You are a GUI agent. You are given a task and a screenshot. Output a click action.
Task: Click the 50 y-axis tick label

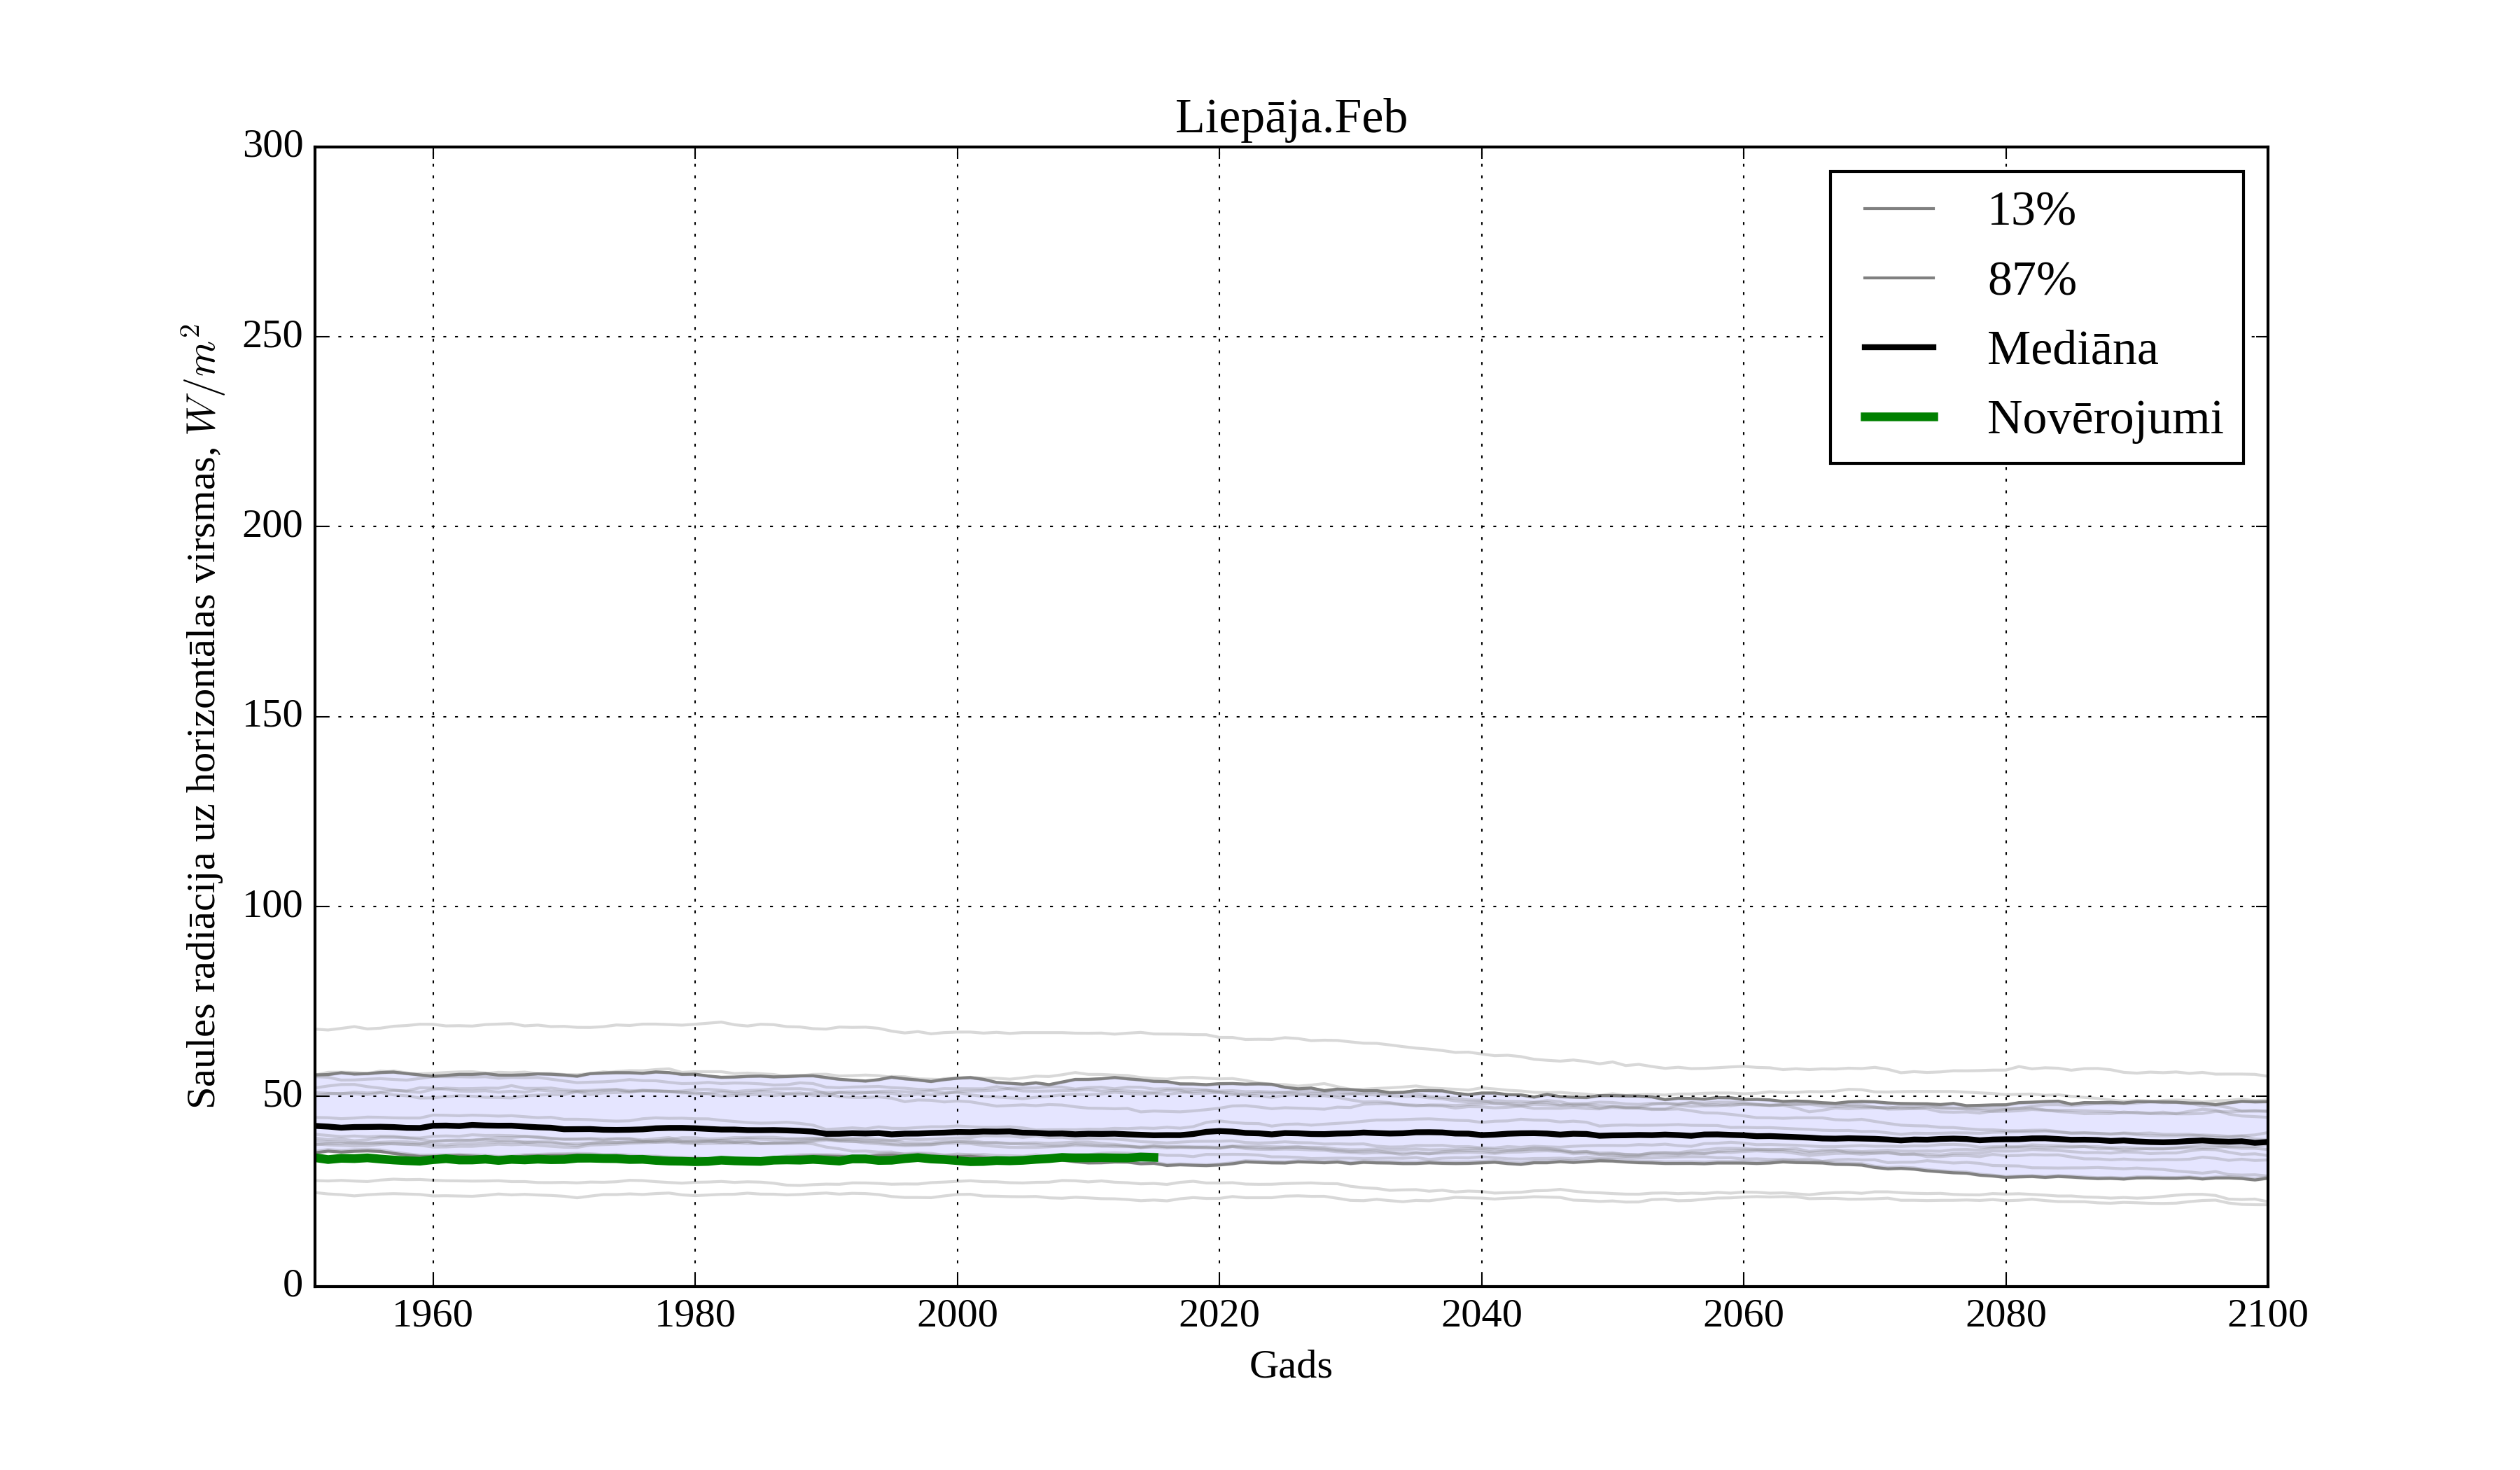coord(282,1095)
